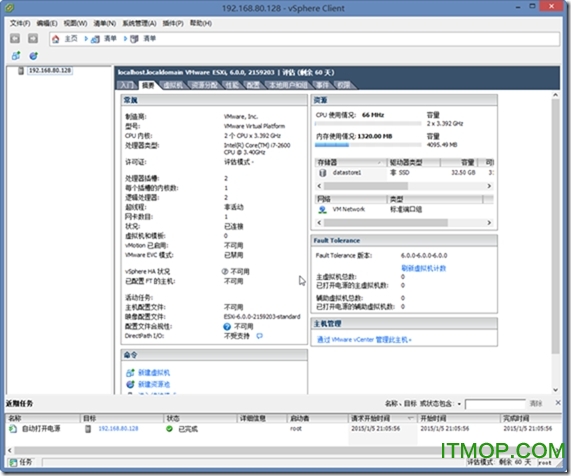
Task: Click main panel scroll down arrow
Action: point(555,390)
